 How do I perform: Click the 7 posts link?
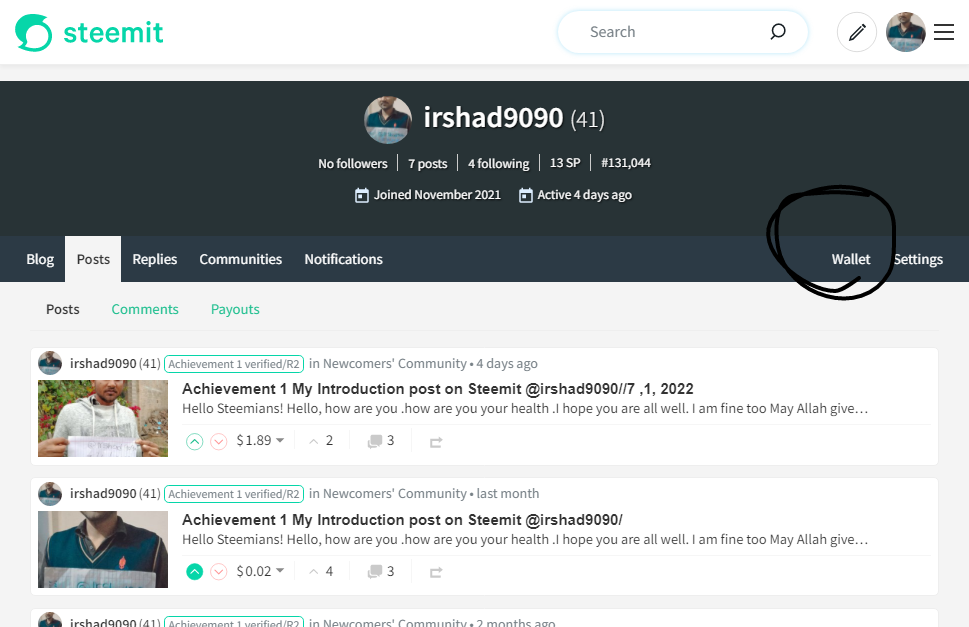pyautogui.click(x=428, y=163)
